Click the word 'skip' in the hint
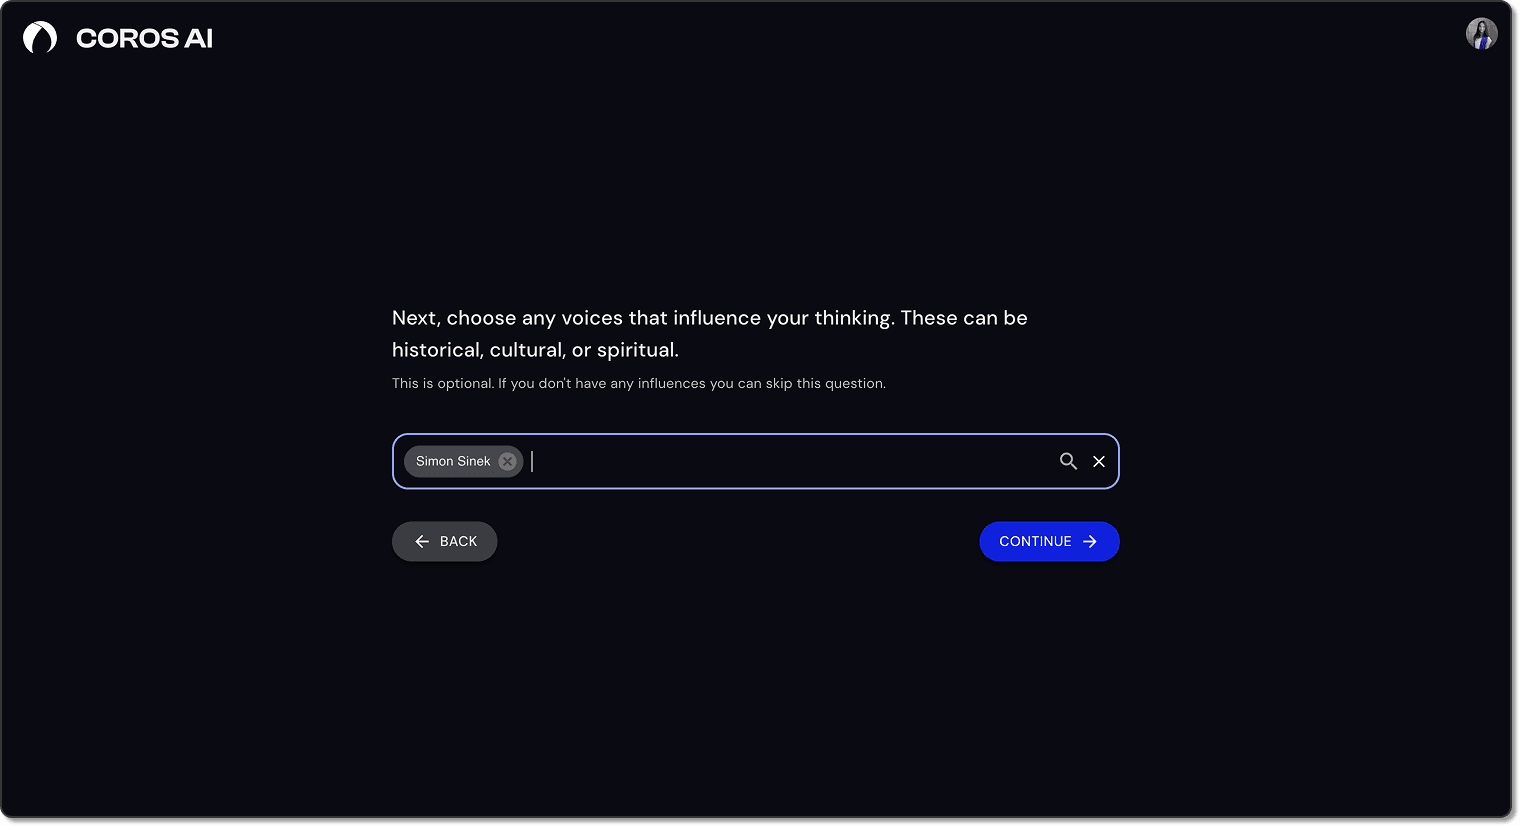Viewport: 1520px width, 826px height. [779, 383]
